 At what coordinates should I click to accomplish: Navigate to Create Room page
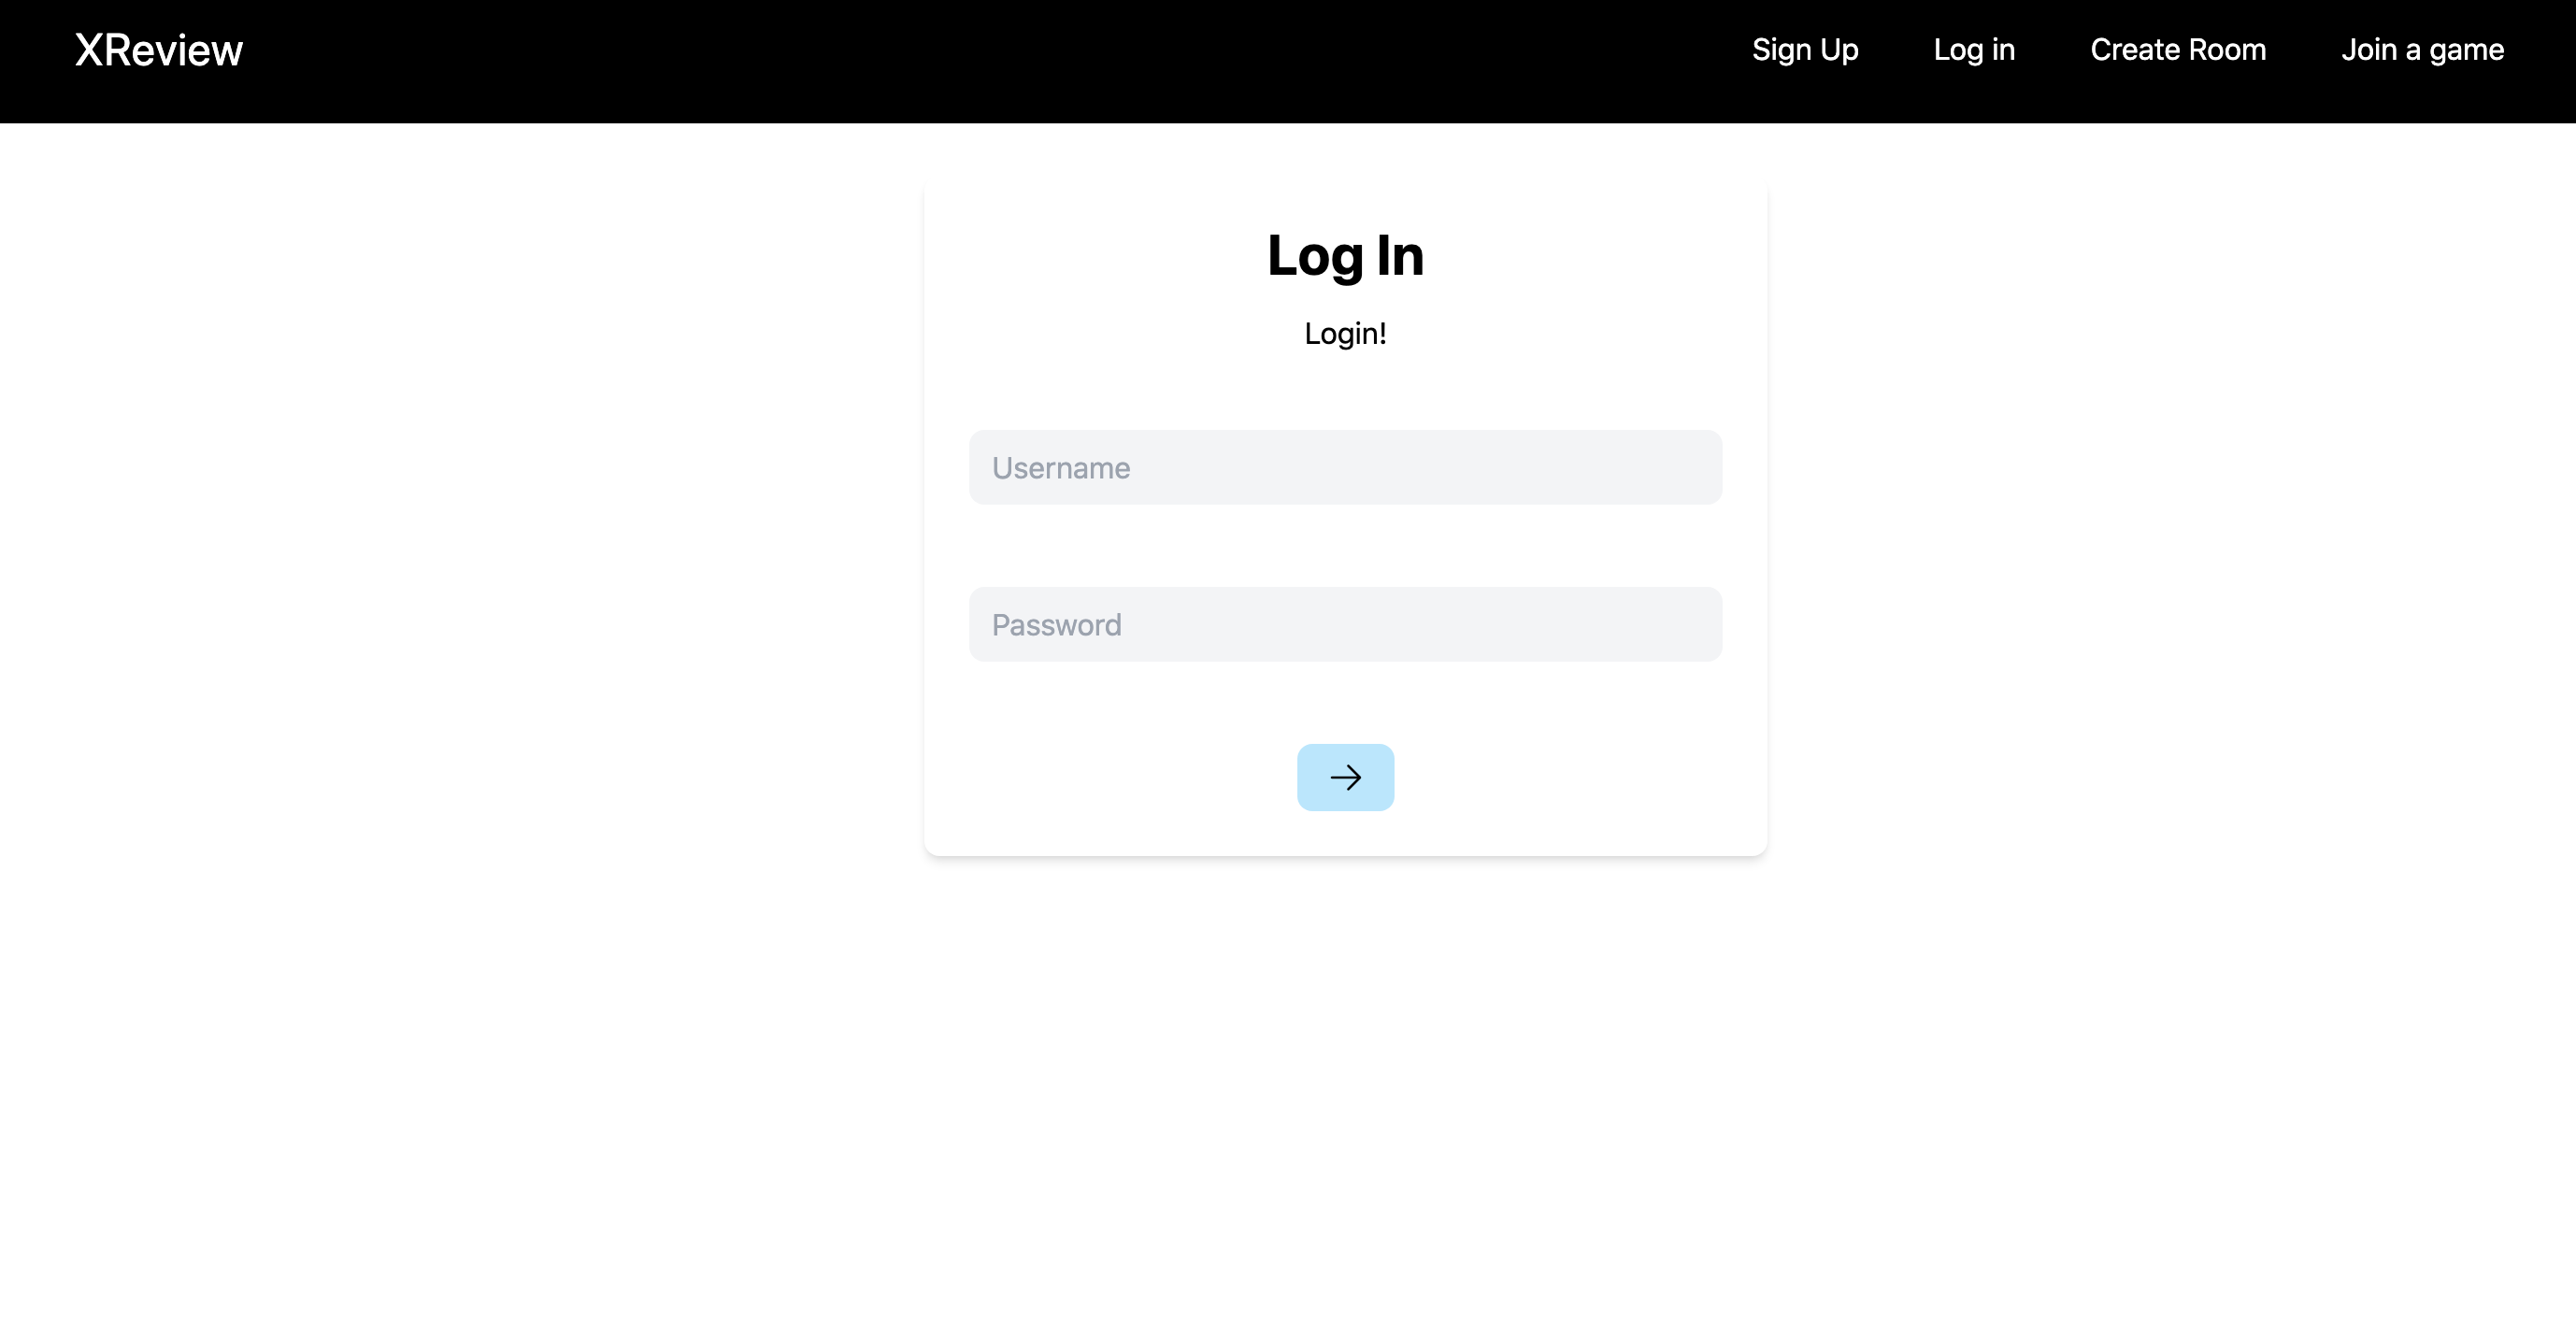coord(2177,50)
